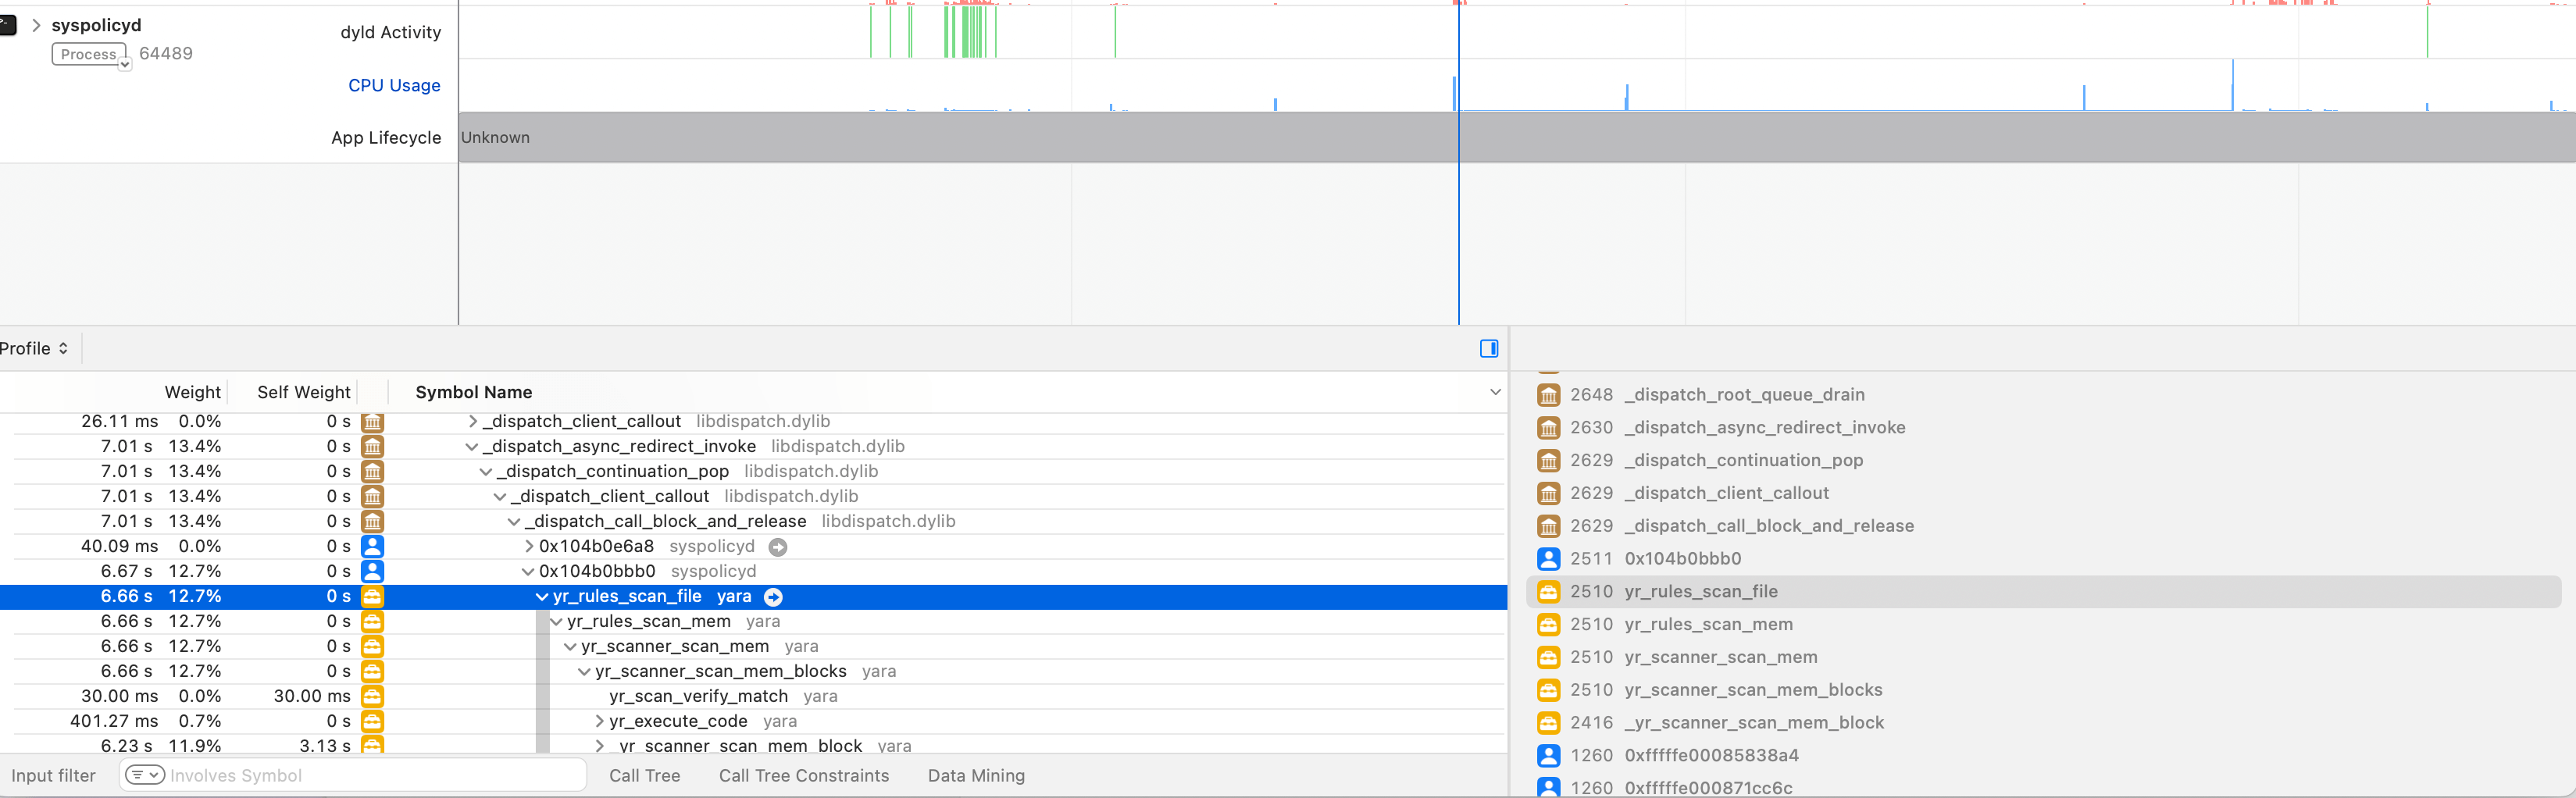Screen dimensions: 2576x798
Task: Click the user icon on 6.67 s row
Action: 372,571
